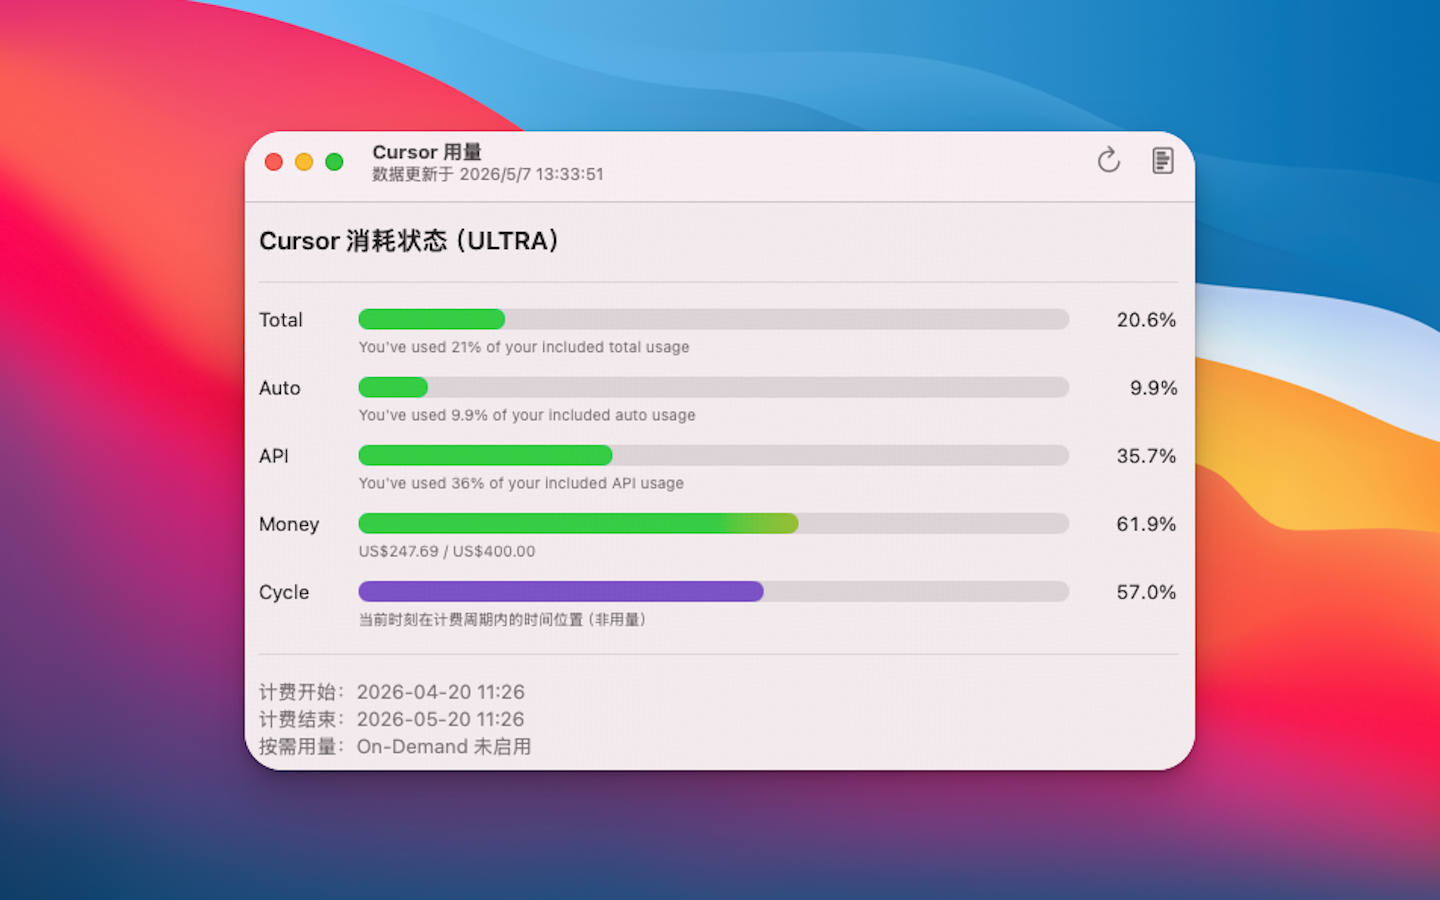This screenshot has height=900, width=1440.
Task: Click the US$247.69 / US$400.00 text
Action: pos(447,551)
